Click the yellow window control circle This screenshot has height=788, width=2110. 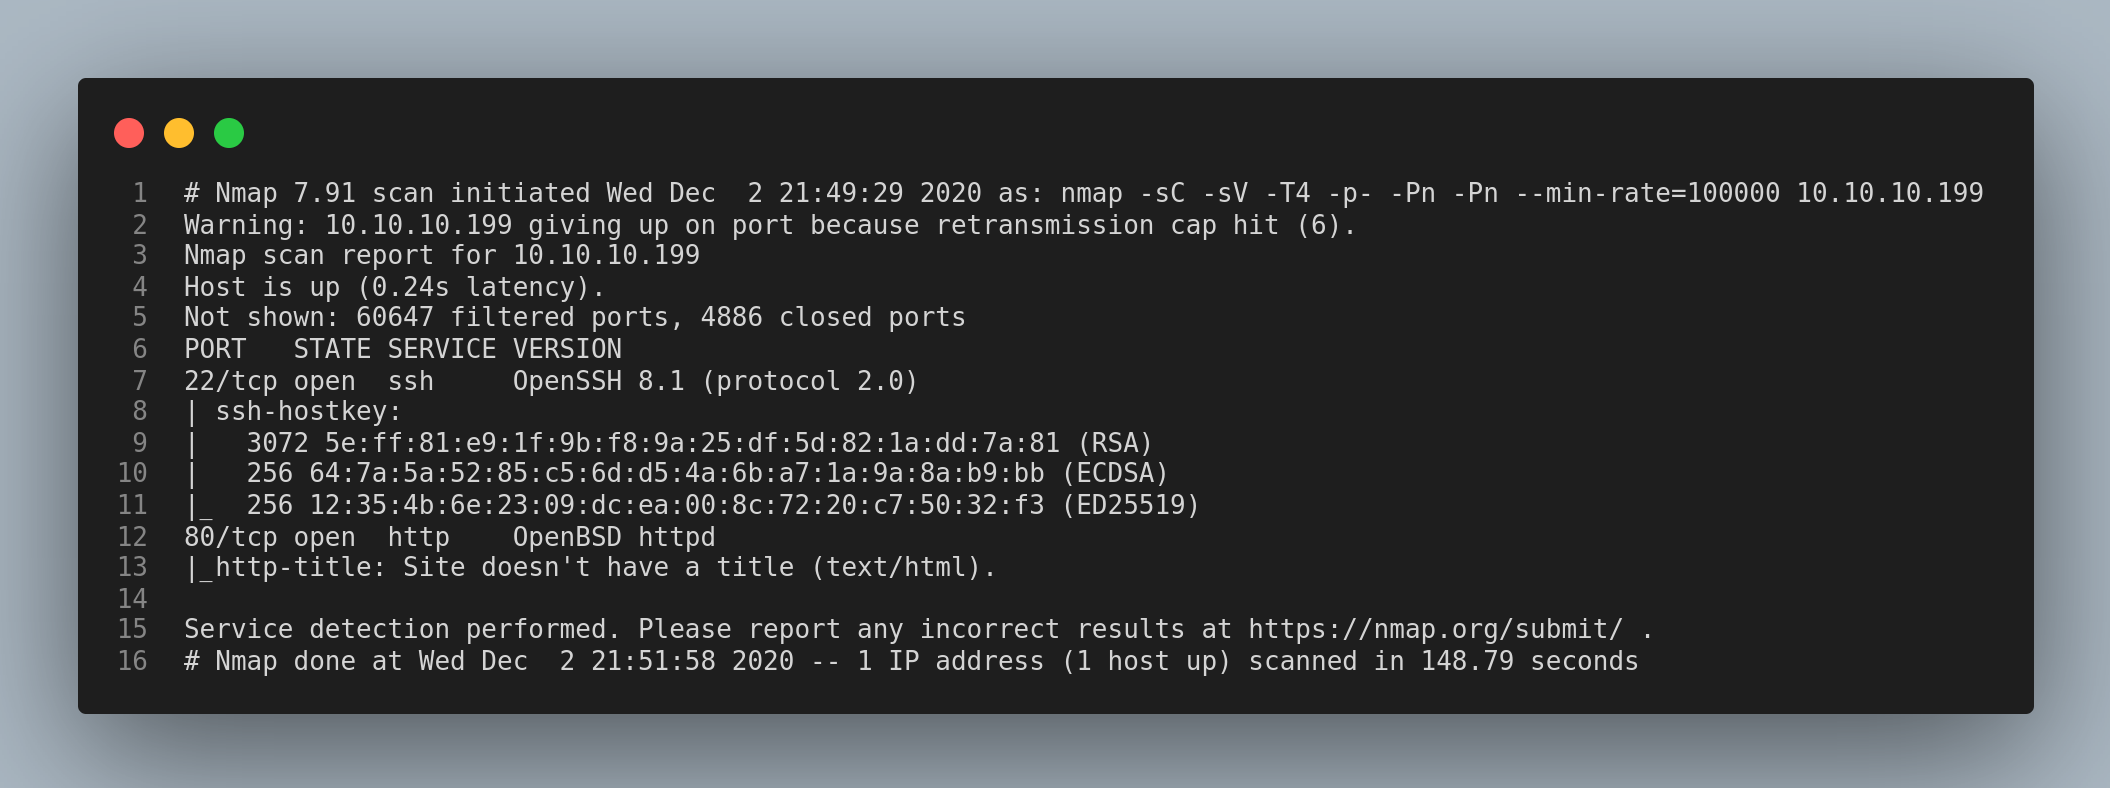click(178, 132)
